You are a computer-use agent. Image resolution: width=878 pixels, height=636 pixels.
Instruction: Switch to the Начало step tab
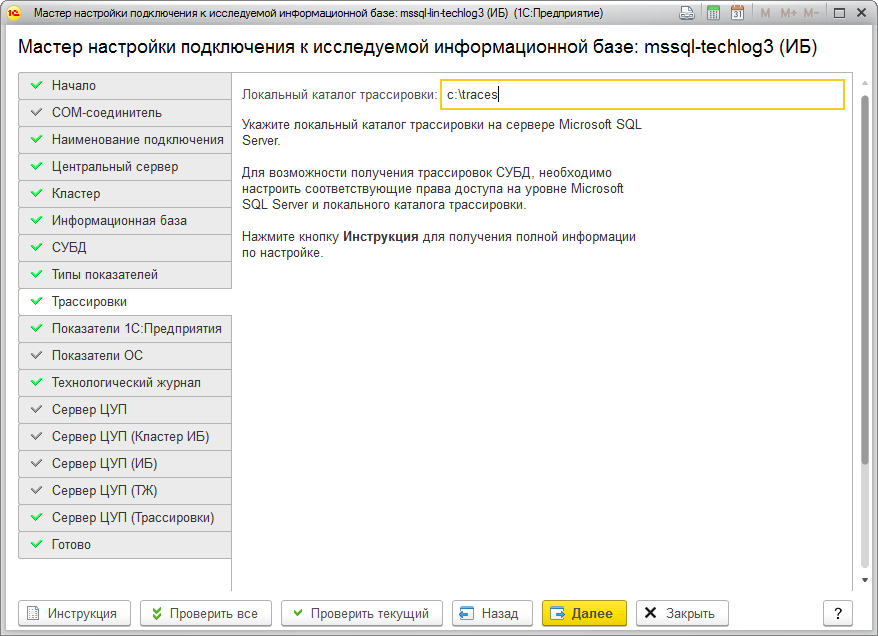124,86
